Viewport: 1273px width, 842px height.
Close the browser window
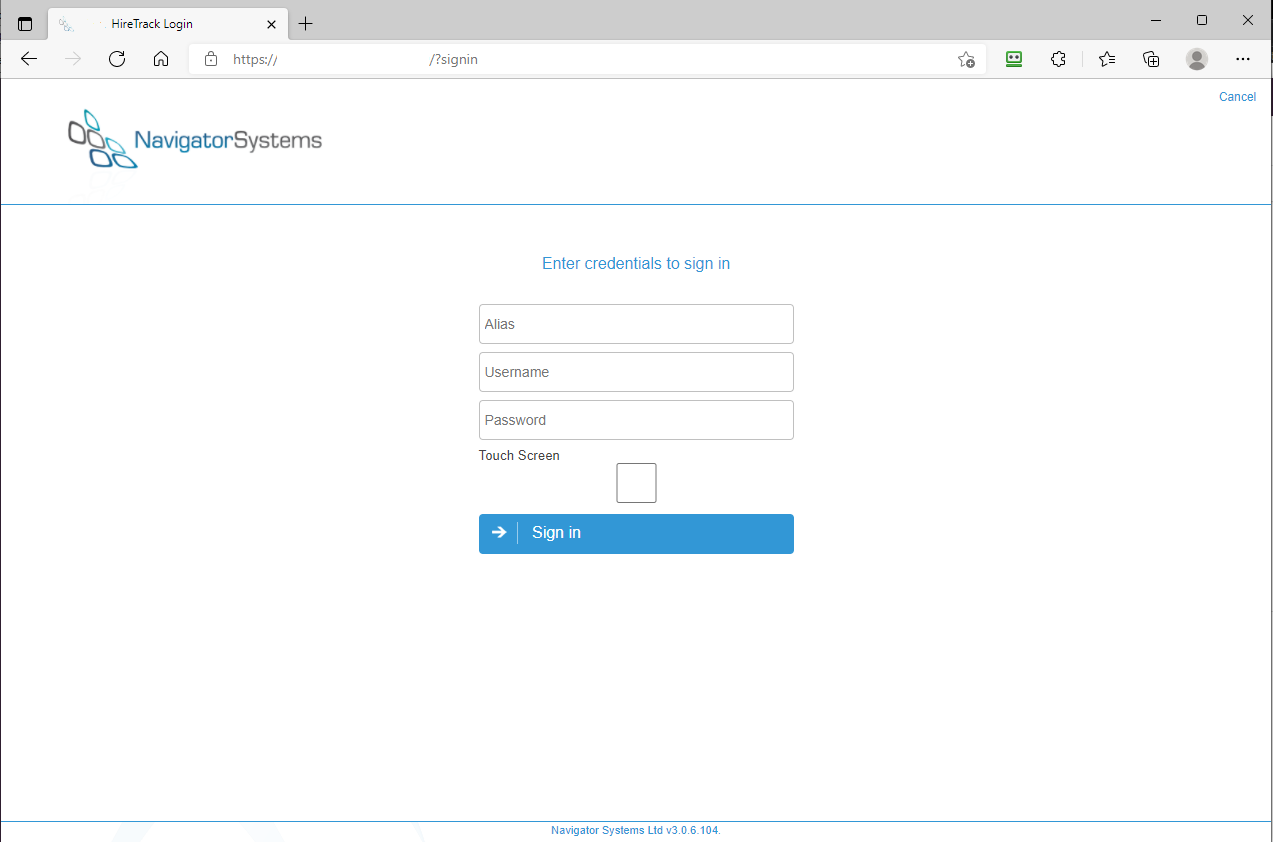pos(1248,20)
